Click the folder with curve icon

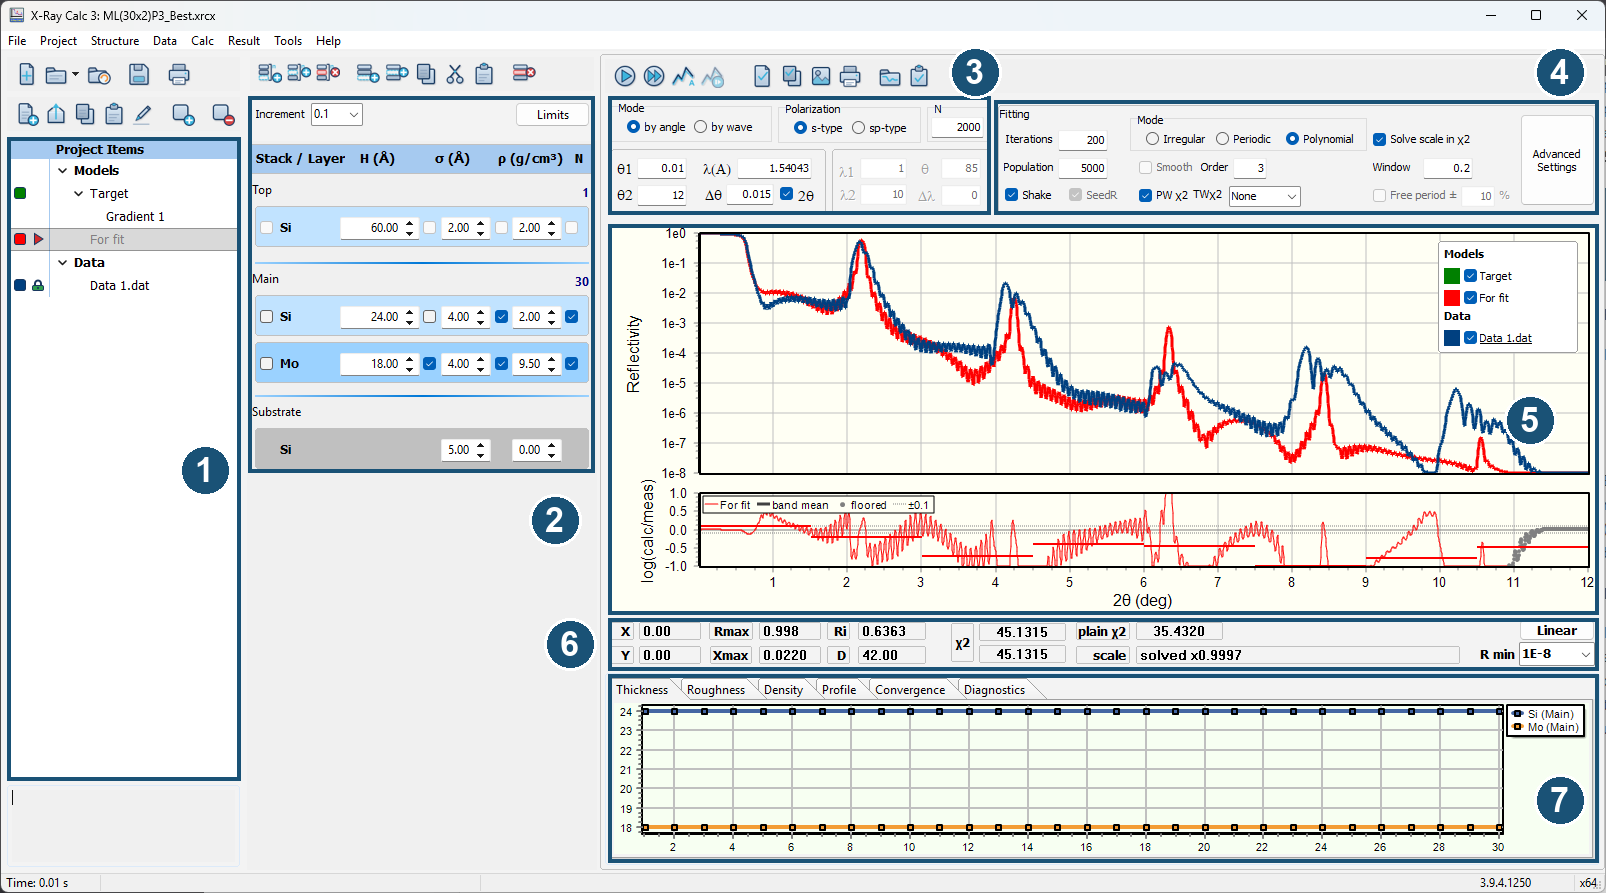tap(890, 77)
